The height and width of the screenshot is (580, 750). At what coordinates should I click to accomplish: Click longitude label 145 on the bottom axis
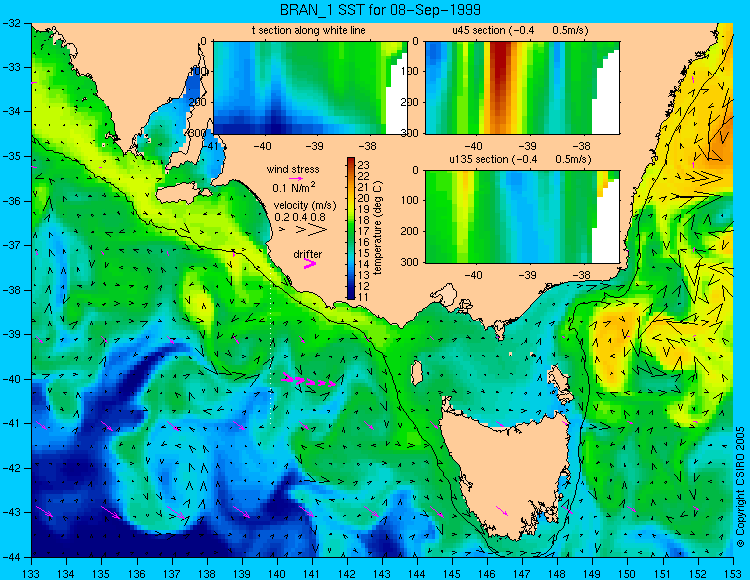tap(452, 574)
